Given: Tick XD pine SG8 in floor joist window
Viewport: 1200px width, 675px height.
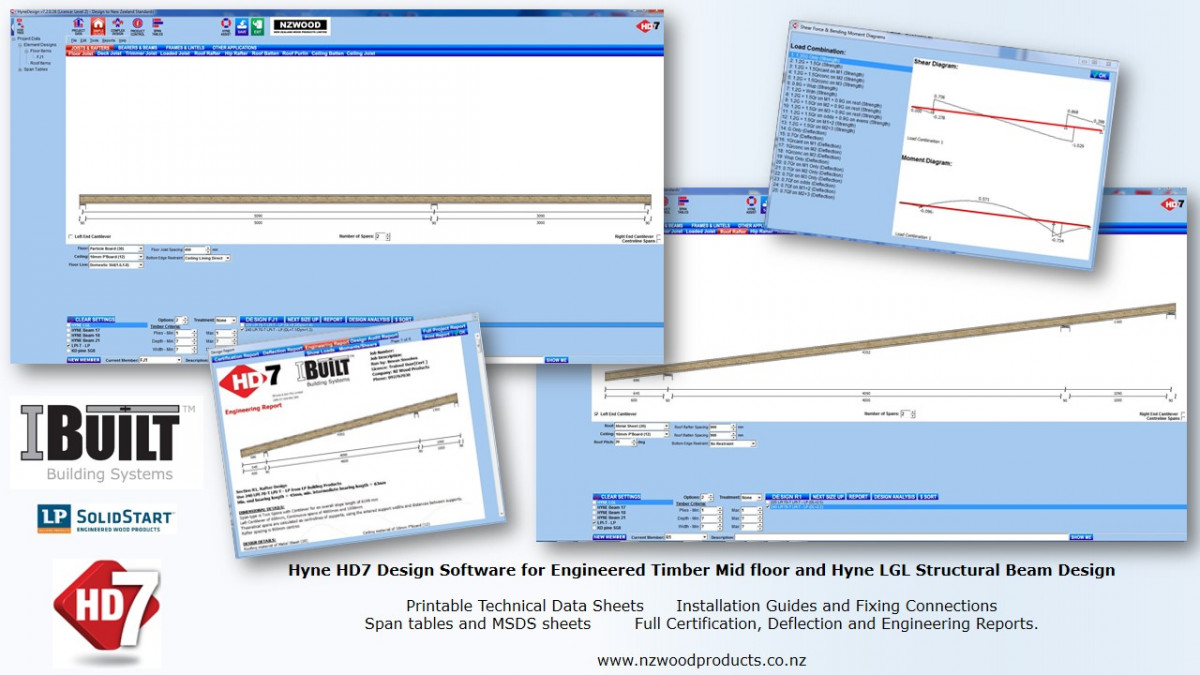Looking at the screenshot, I should [69, 352].
